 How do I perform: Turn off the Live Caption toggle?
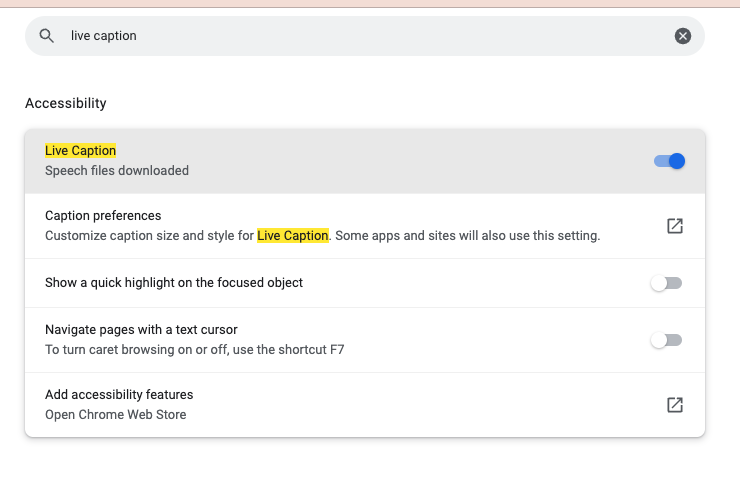669,161
